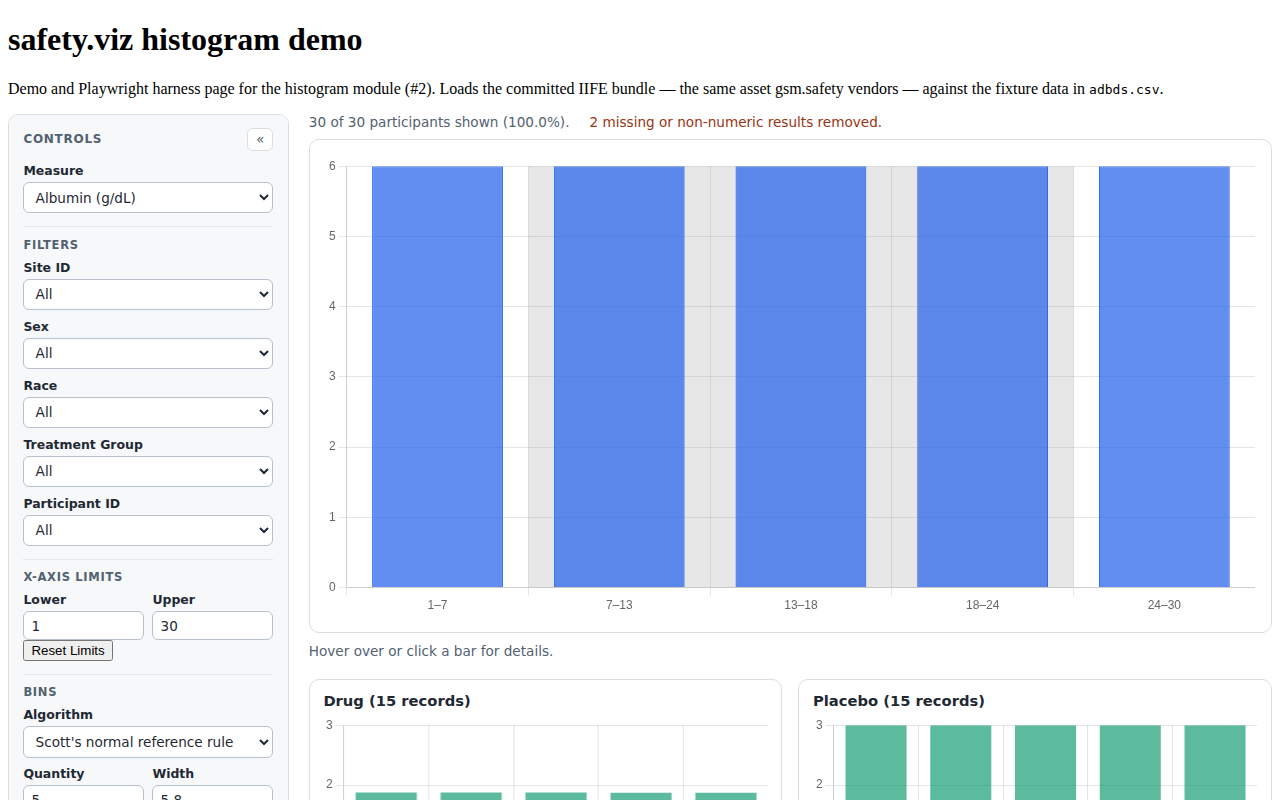Click the Reset Limits button
This screenshot has height=800, width=1280.
pyautogui.click(x=68, y=651)
